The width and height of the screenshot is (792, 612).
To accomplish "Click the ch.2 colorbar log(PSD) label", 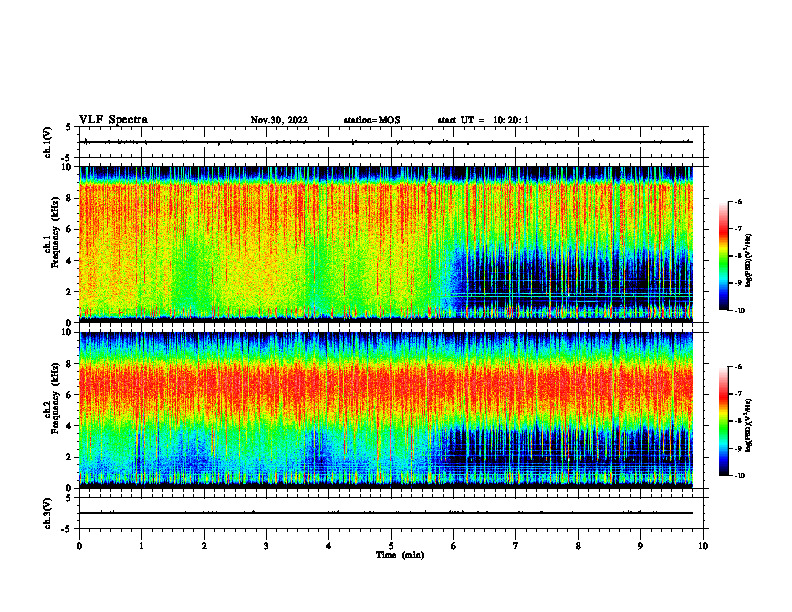I will pos(749,425).
